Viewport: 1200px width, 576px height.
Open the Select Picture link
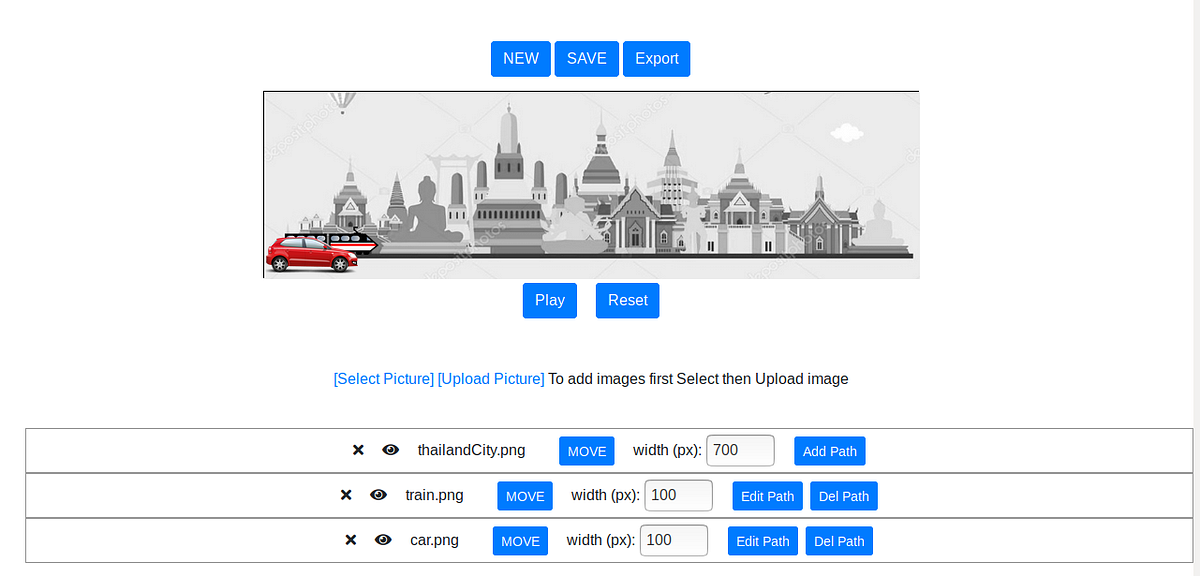[x=383, y=378]
